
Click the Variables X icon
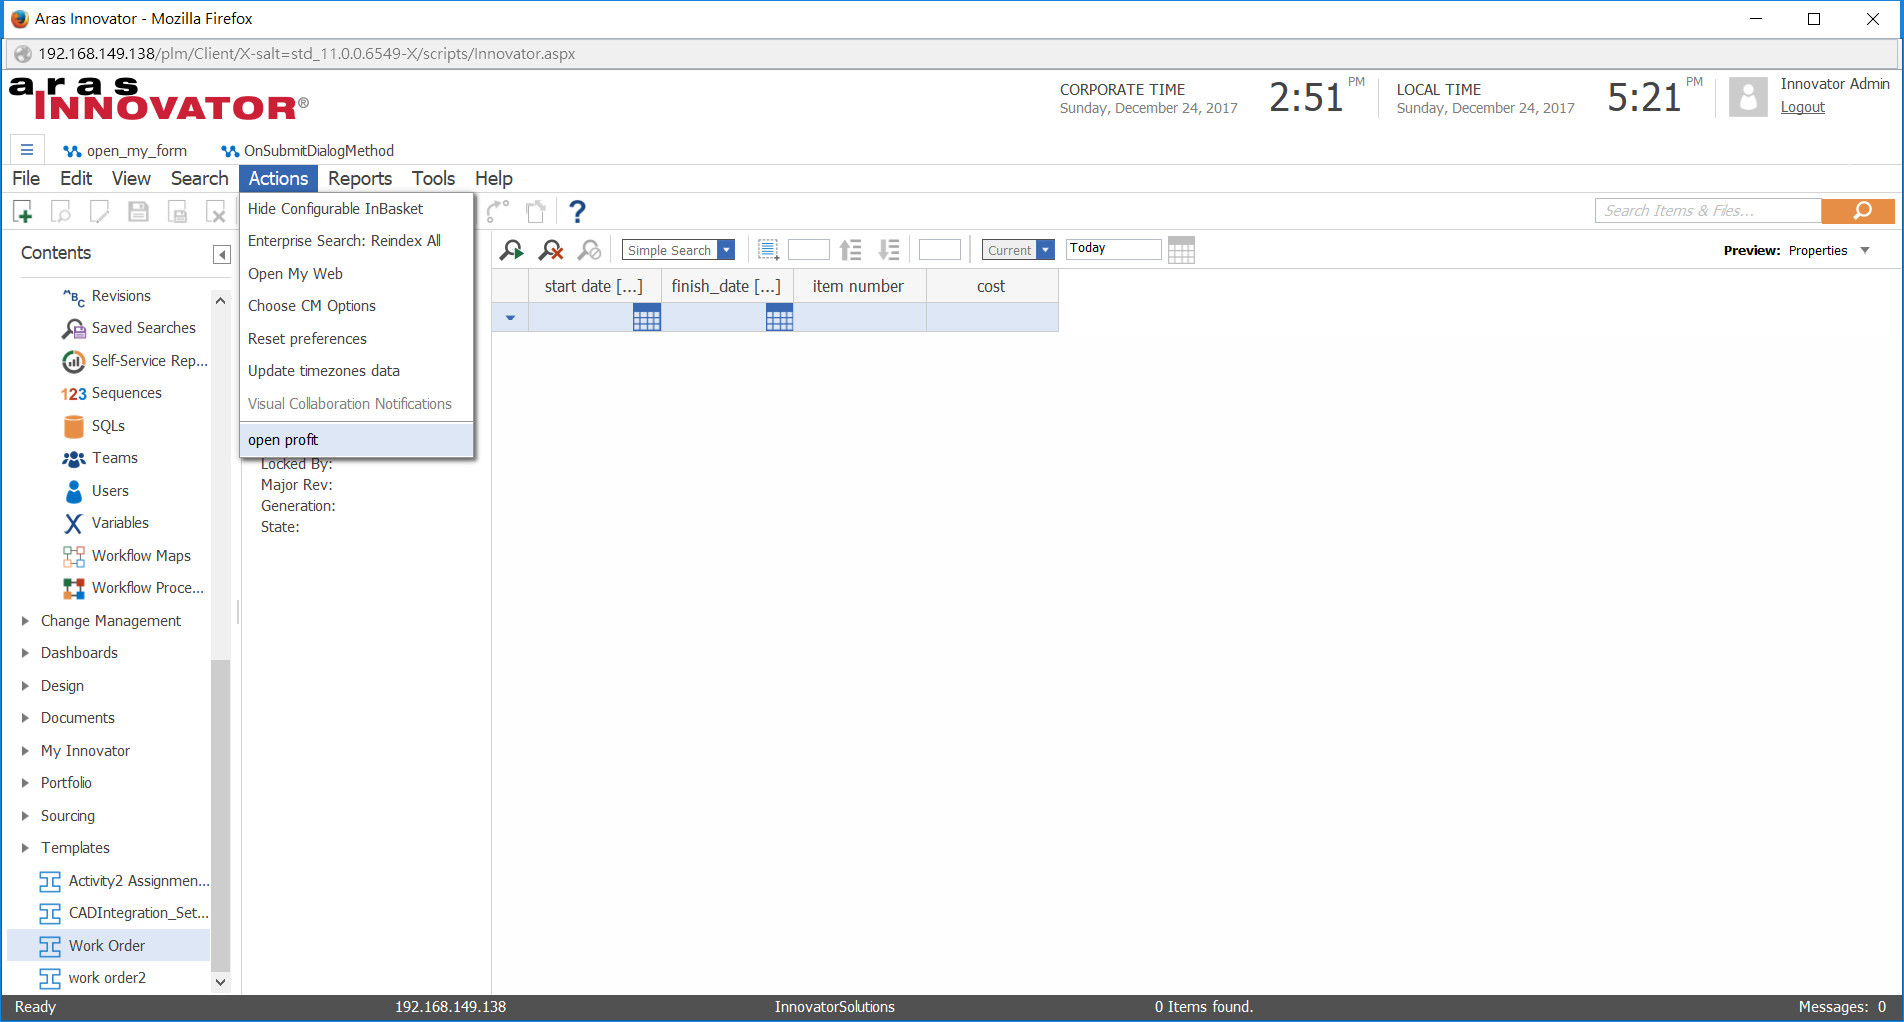click(74, 523)
